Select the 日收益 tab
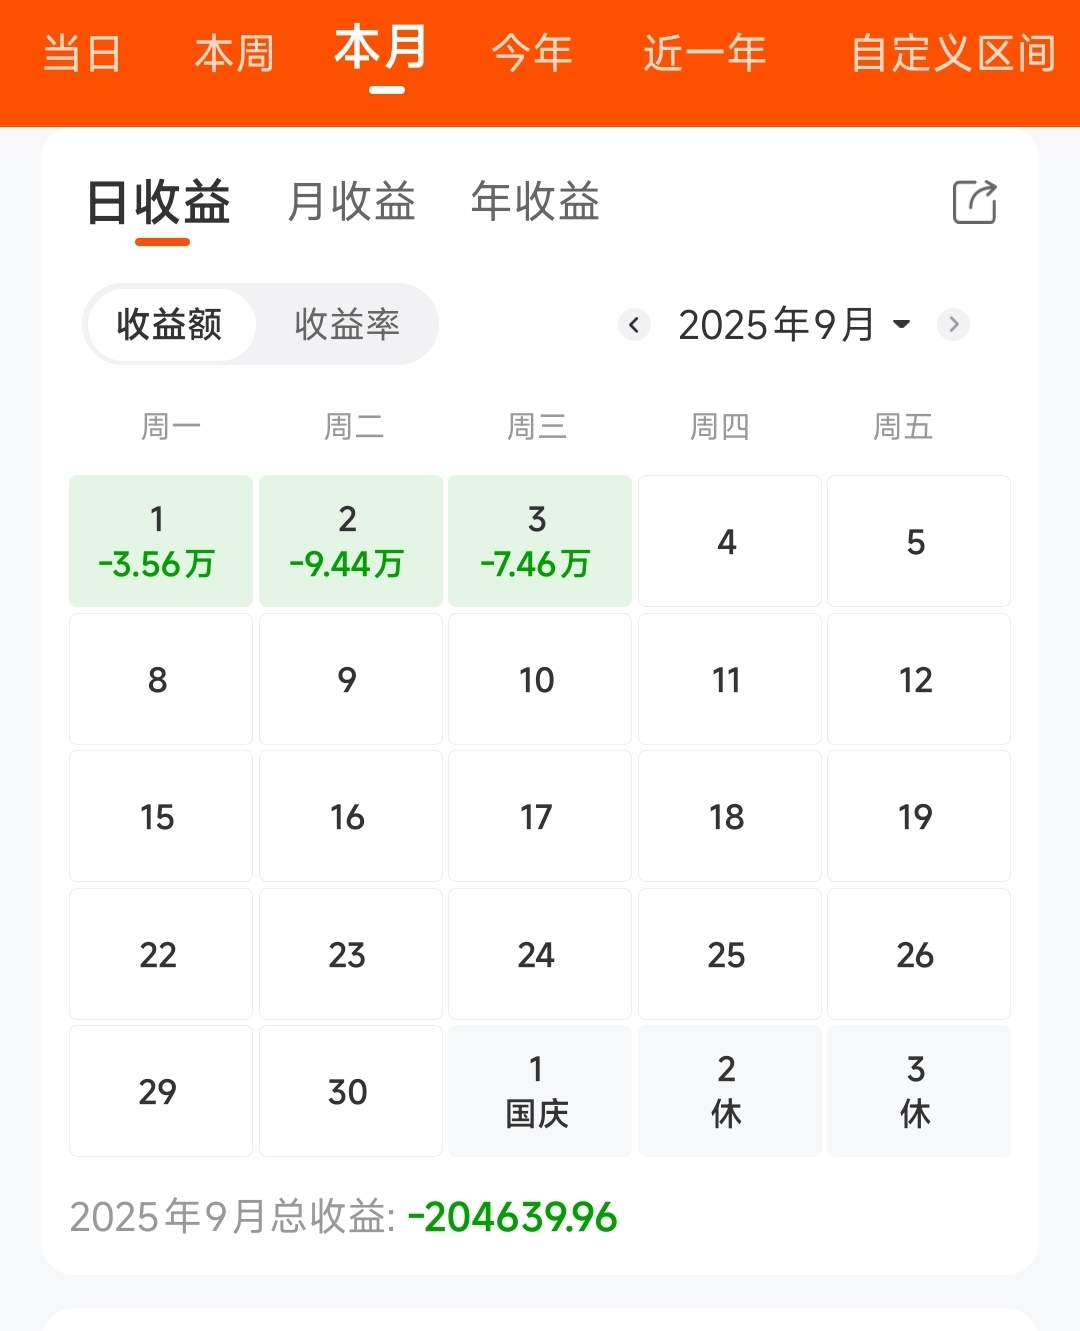Viewport: 1080px width, 1331px height. pyautogui.click(x=159, y=203)
